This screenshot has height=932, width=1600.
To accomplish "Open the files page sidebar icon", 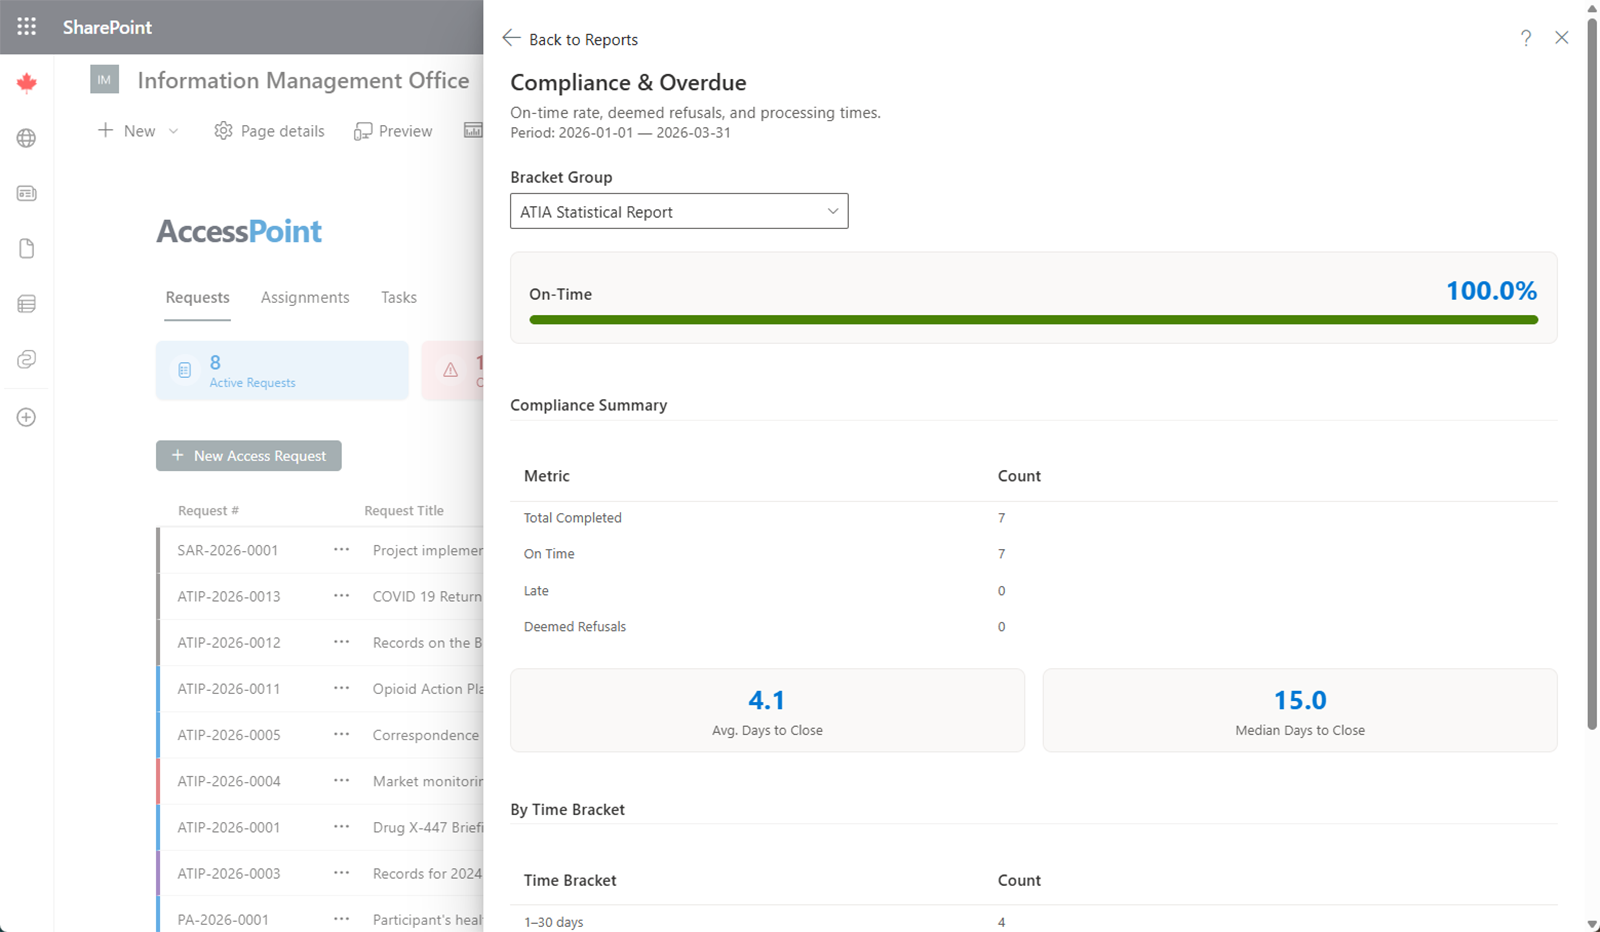I will click(x=27, y=248).
